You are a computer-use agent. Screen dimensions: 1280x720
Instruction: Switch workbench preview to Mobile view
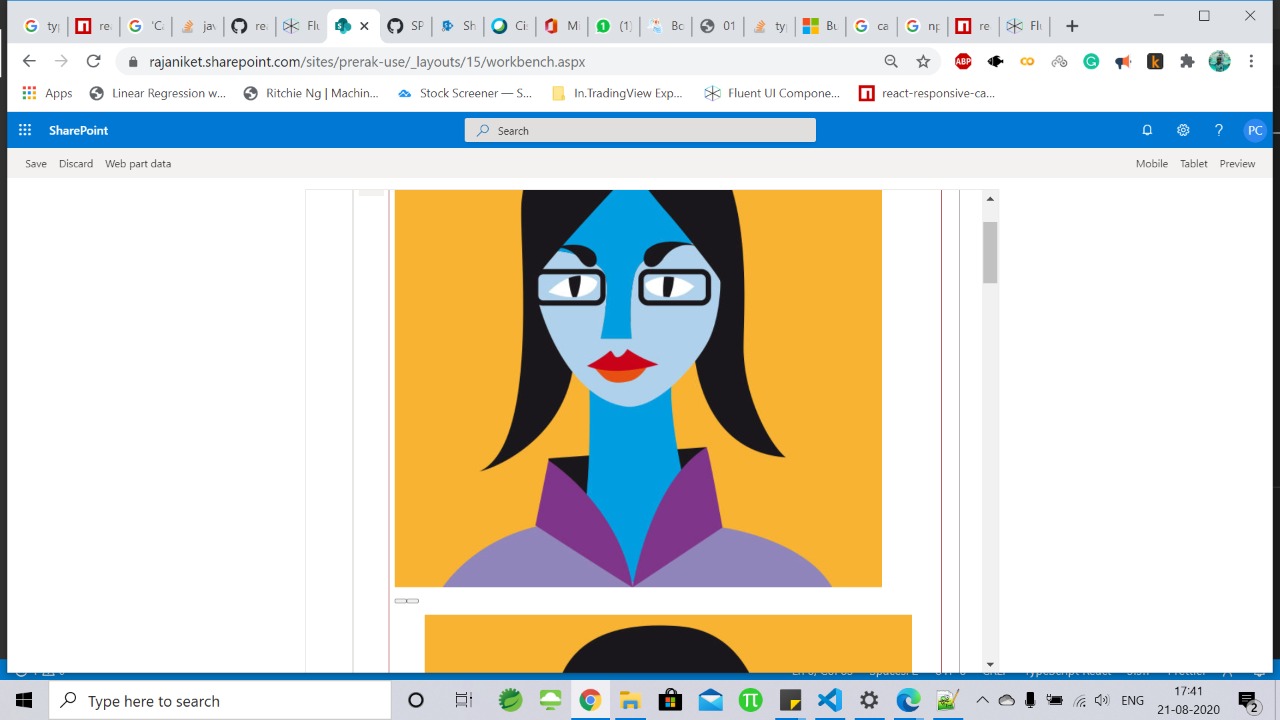(1151, 163)
